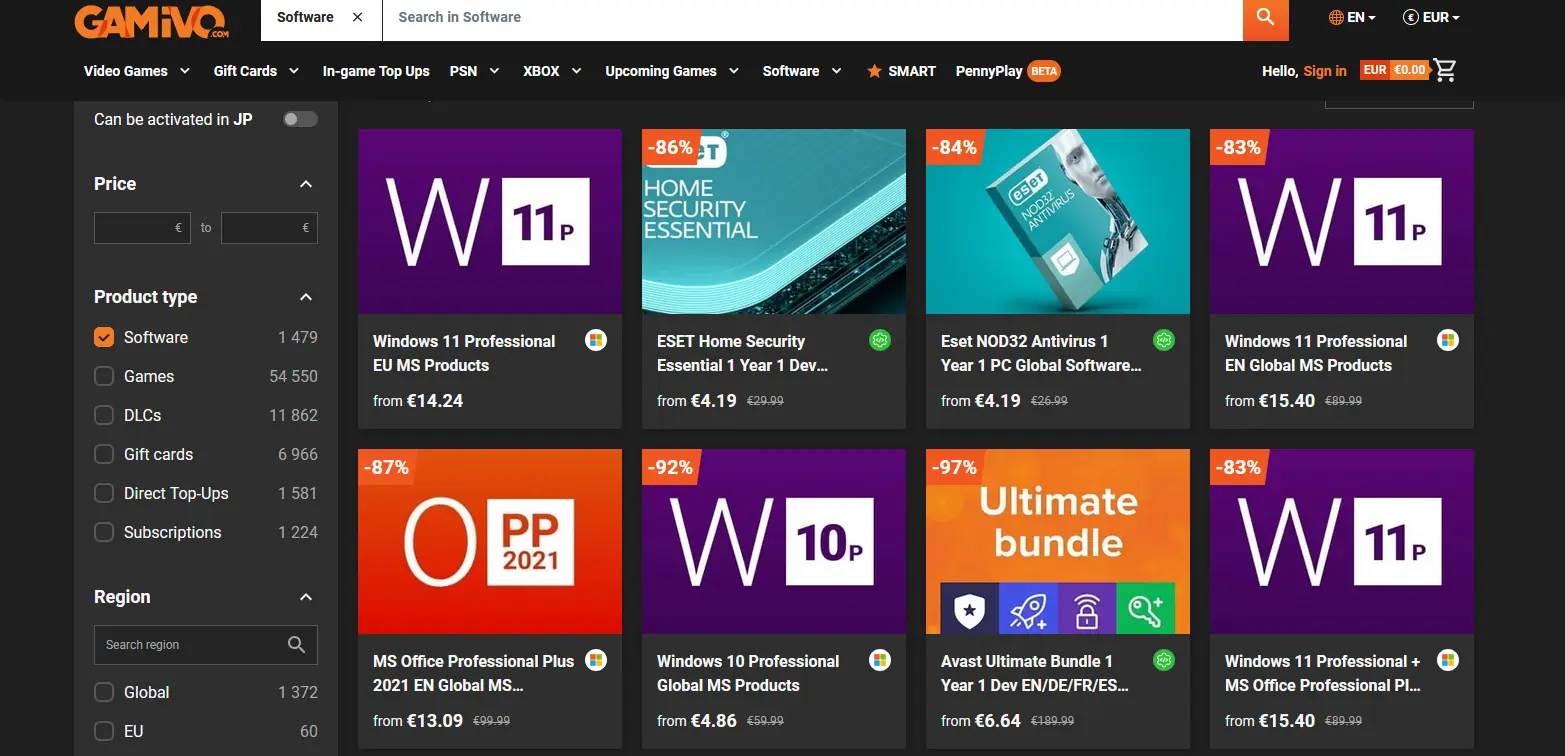The height and width of the screenshot is (756, 1565).
Task: Click the EUR €0.00 cart balance
Action: pos(1394,70)
